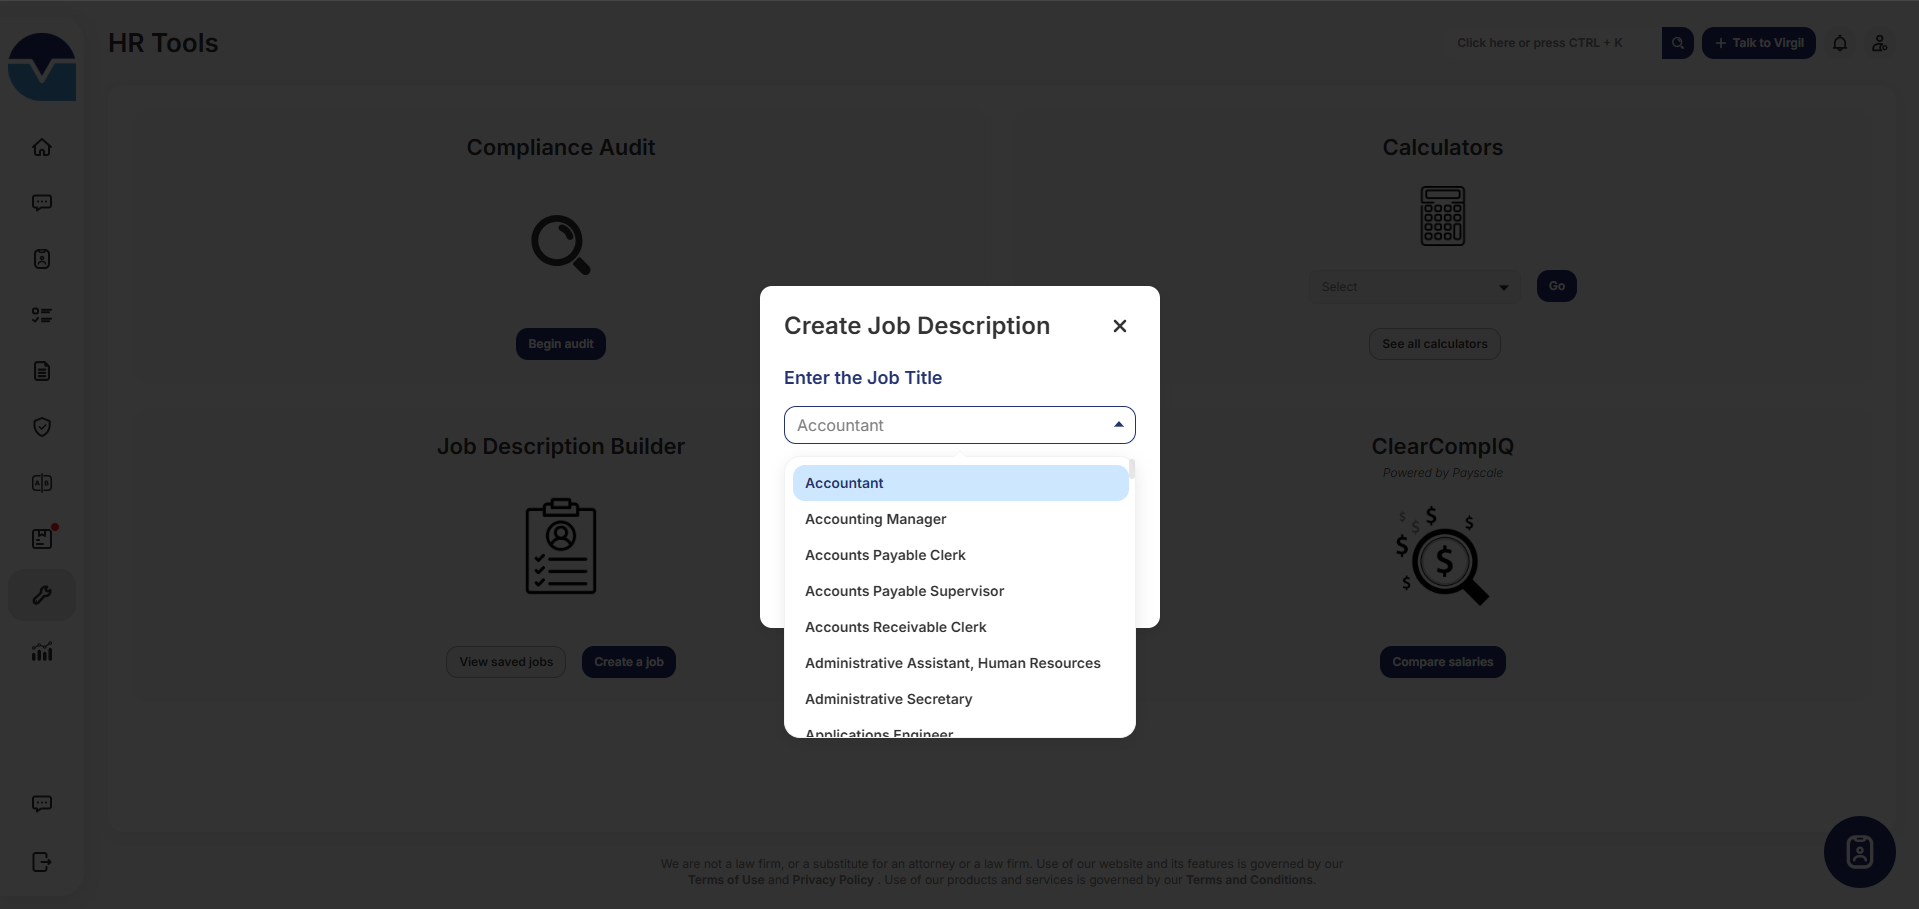Click the logout icon in the sidebar
This screenshot has width=1919, height=909.
42,862
